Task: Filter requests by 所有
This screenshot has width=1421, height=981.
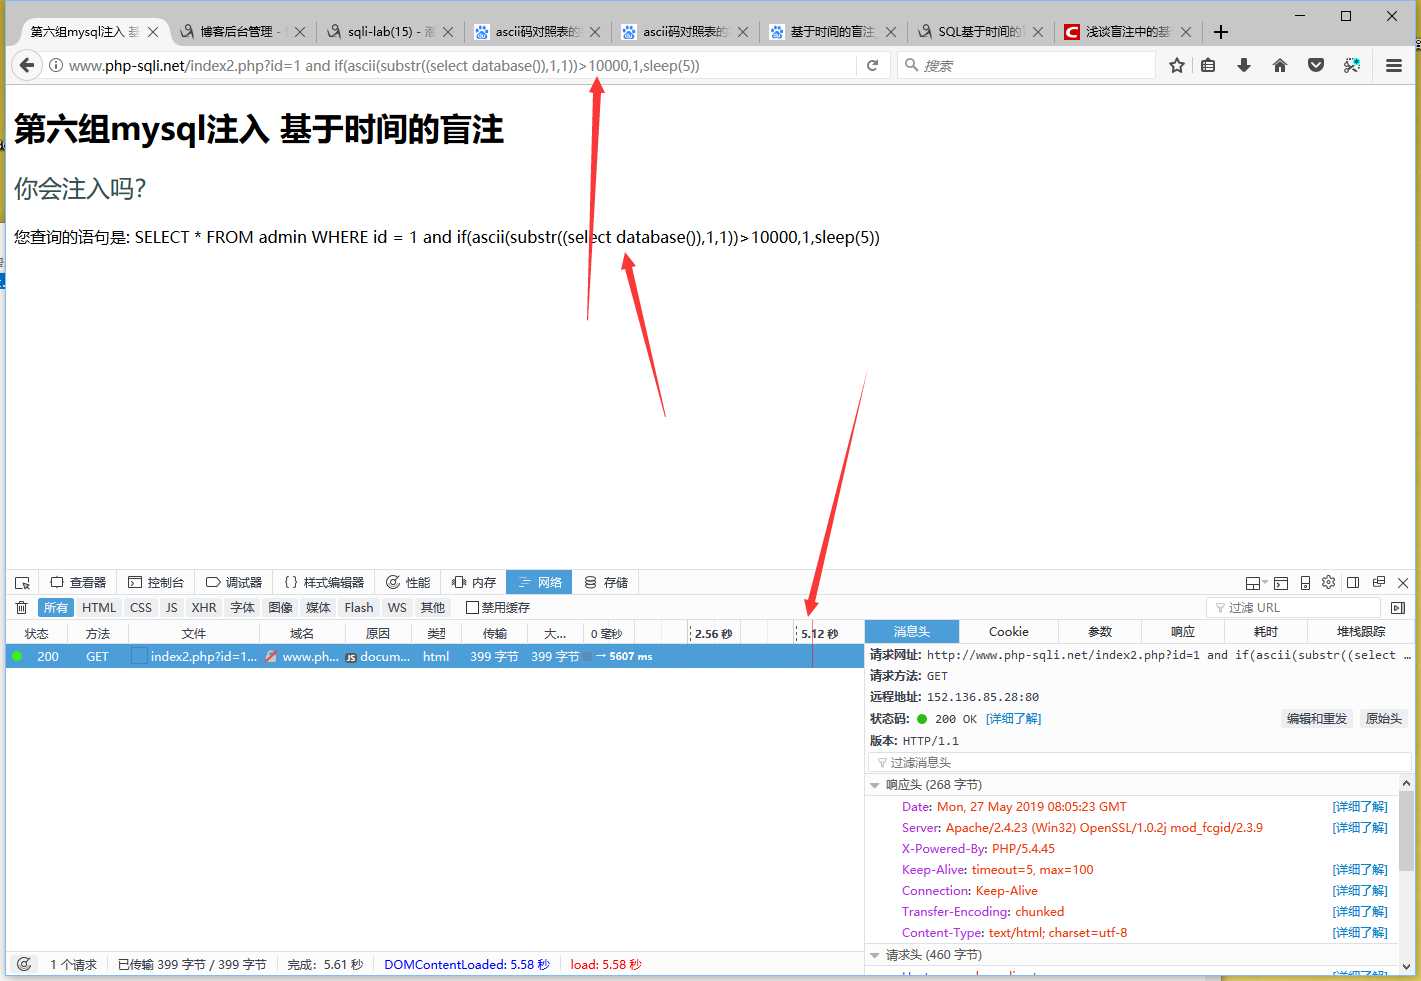Action: (56, 607)
